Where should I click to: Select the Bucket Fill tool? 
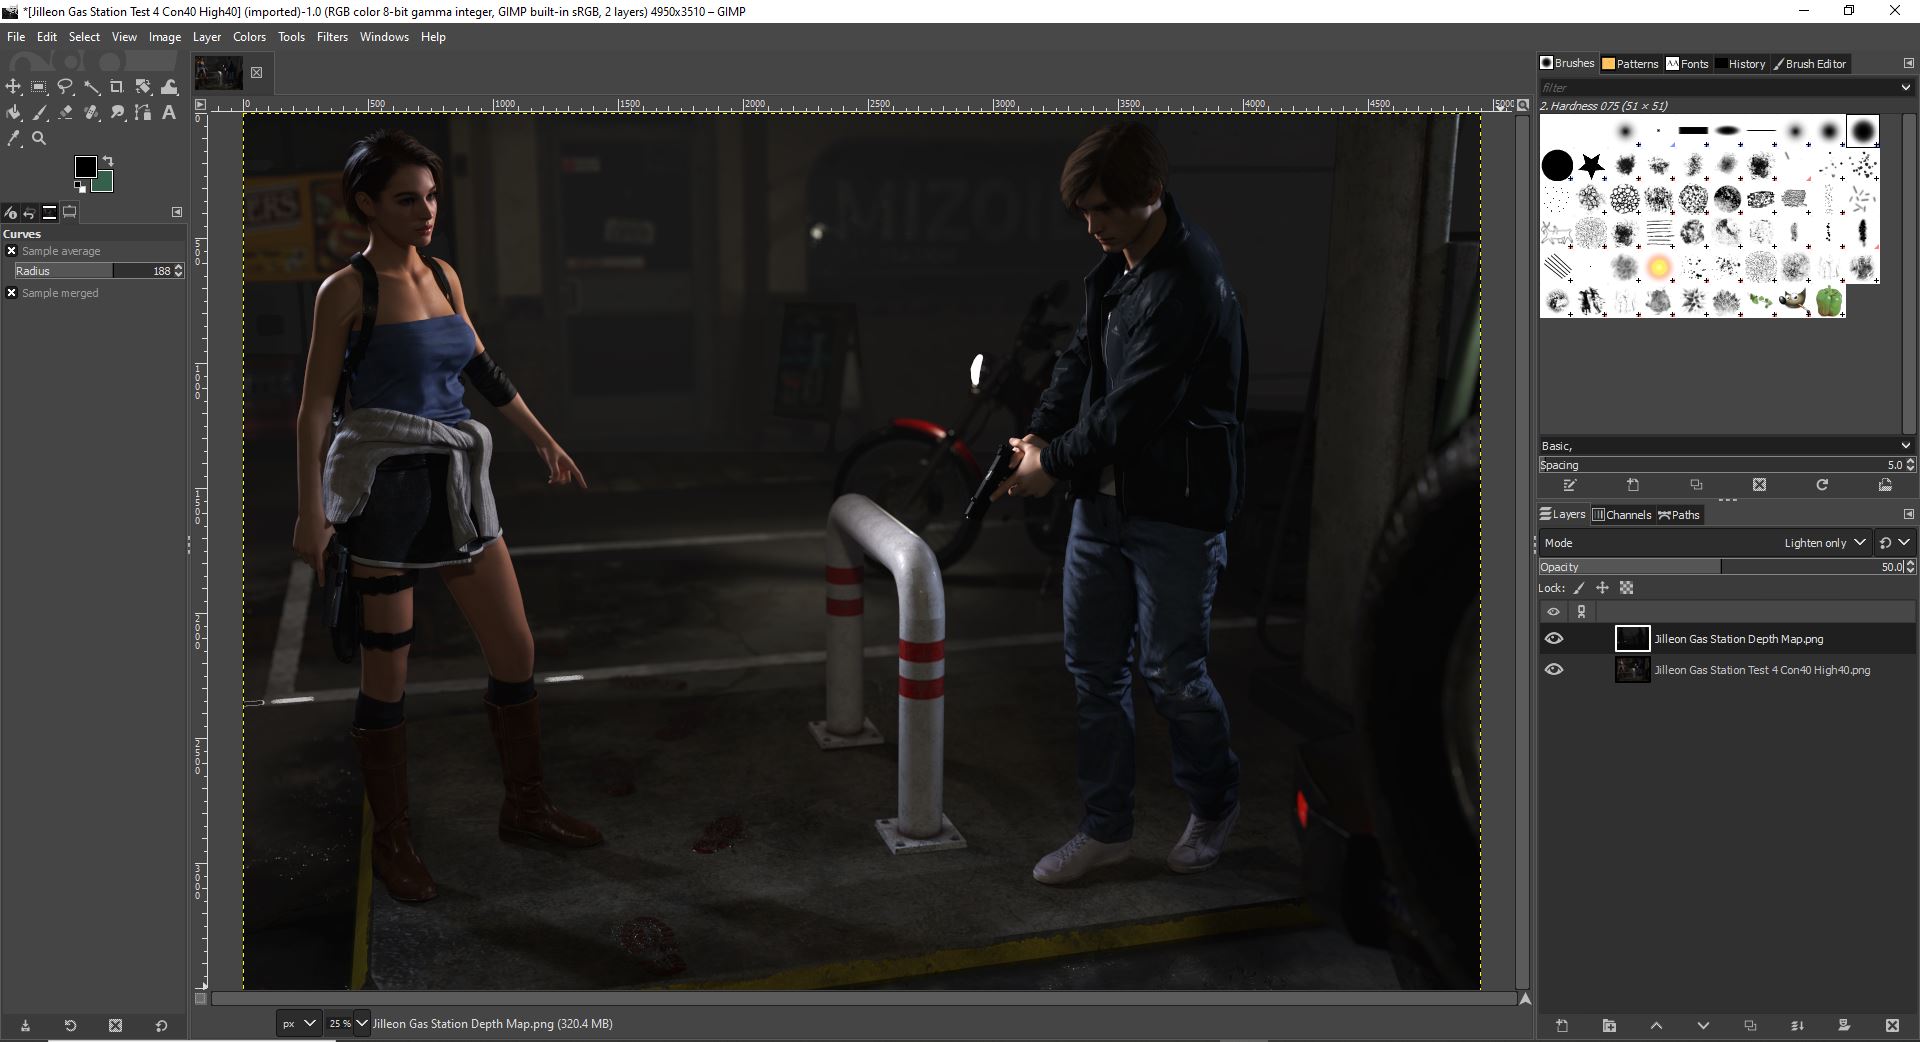[13, 113]
